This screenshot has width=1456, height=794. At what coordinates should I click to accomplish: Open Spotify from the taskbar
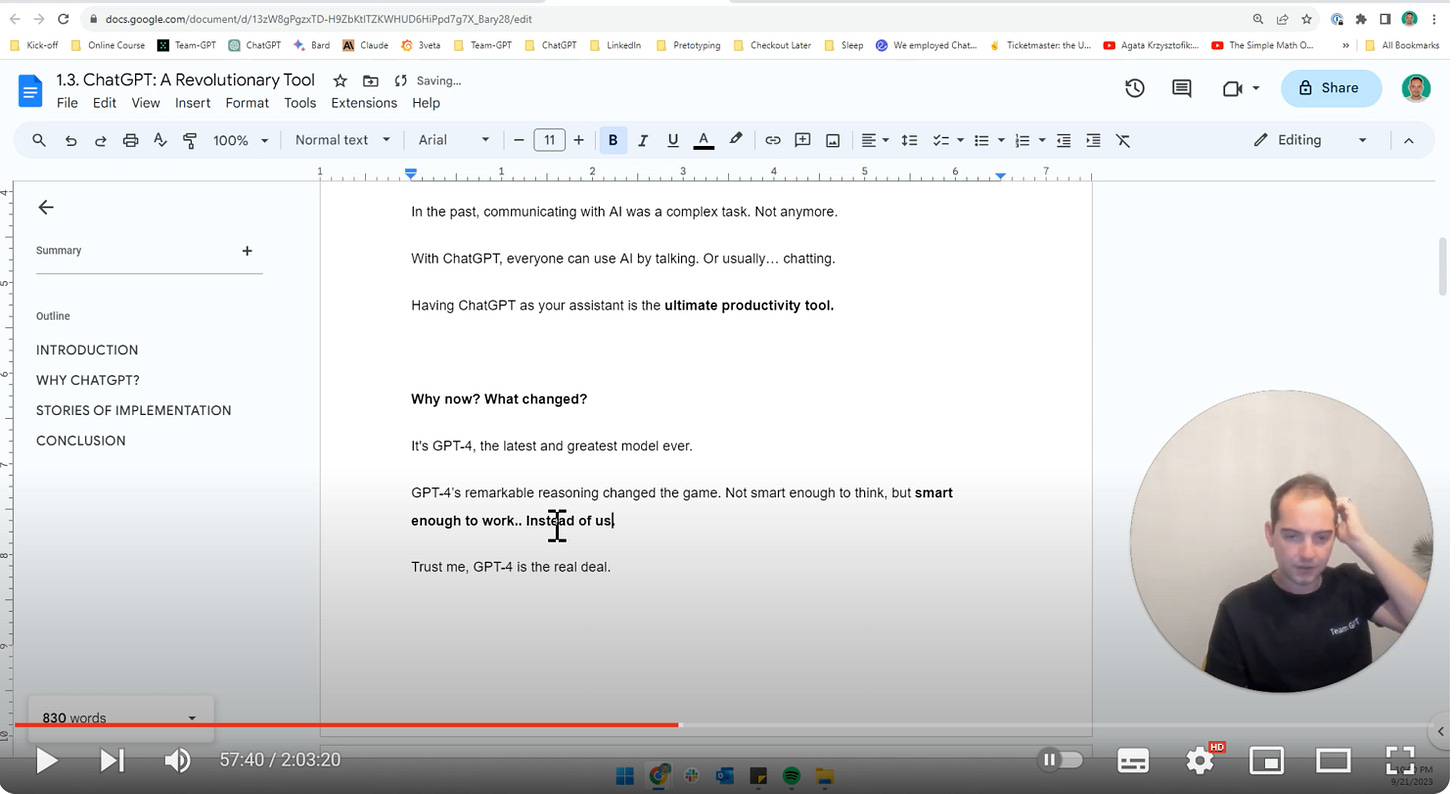pos(791,775)
